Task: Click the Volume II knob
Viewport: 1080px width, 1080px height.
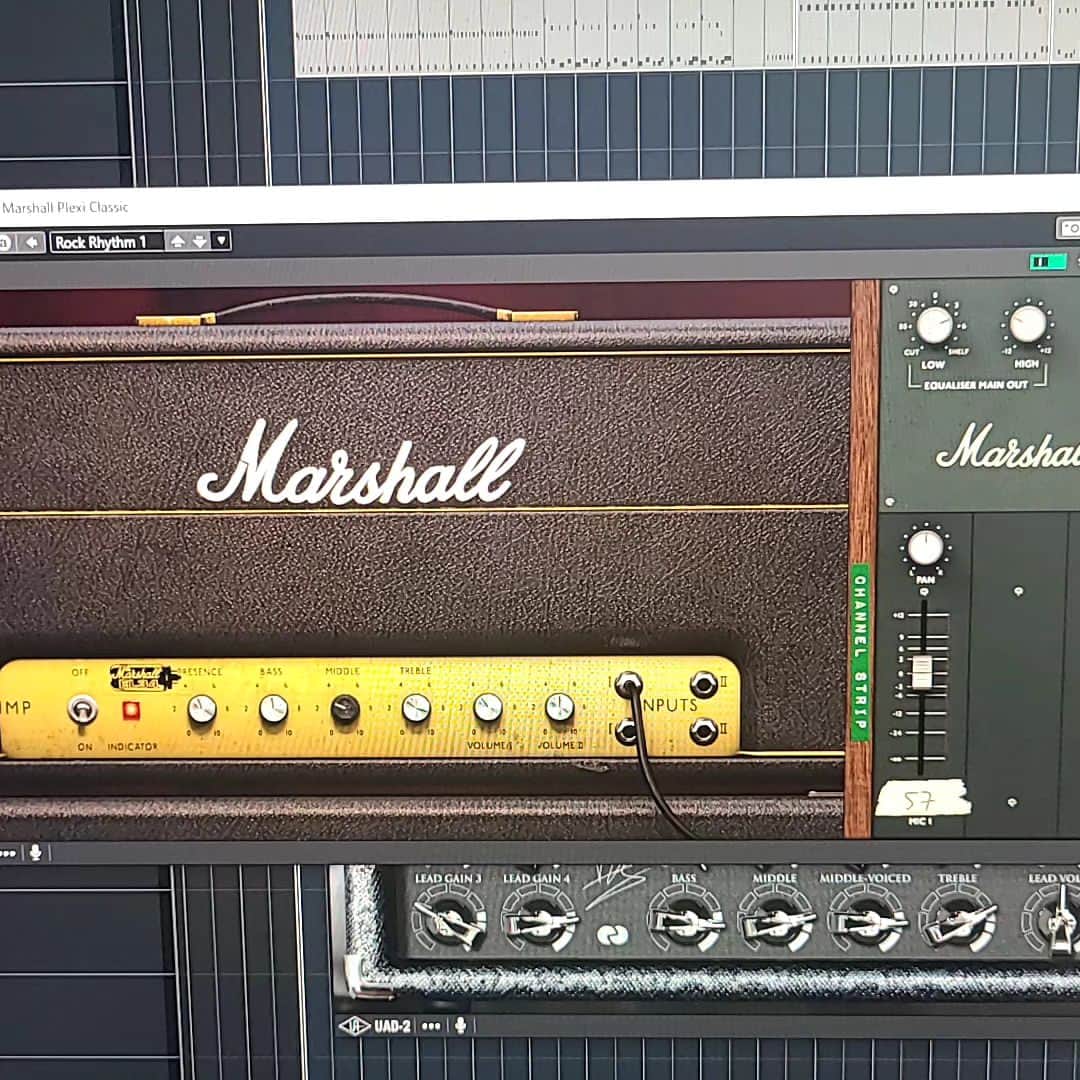Action: (x=559, y=707)
